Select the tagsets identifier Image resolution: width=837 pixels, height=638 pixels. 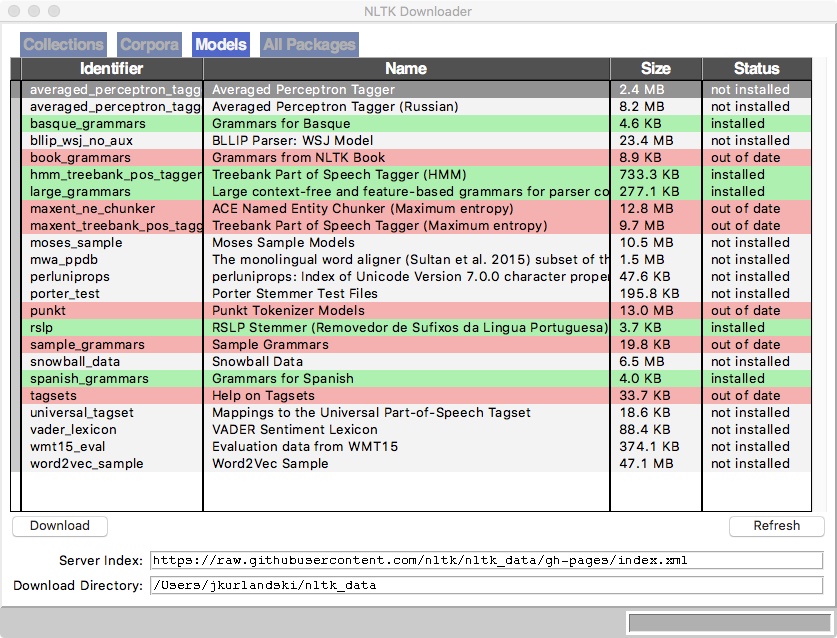pyautogui.click(x=53, y=396)
